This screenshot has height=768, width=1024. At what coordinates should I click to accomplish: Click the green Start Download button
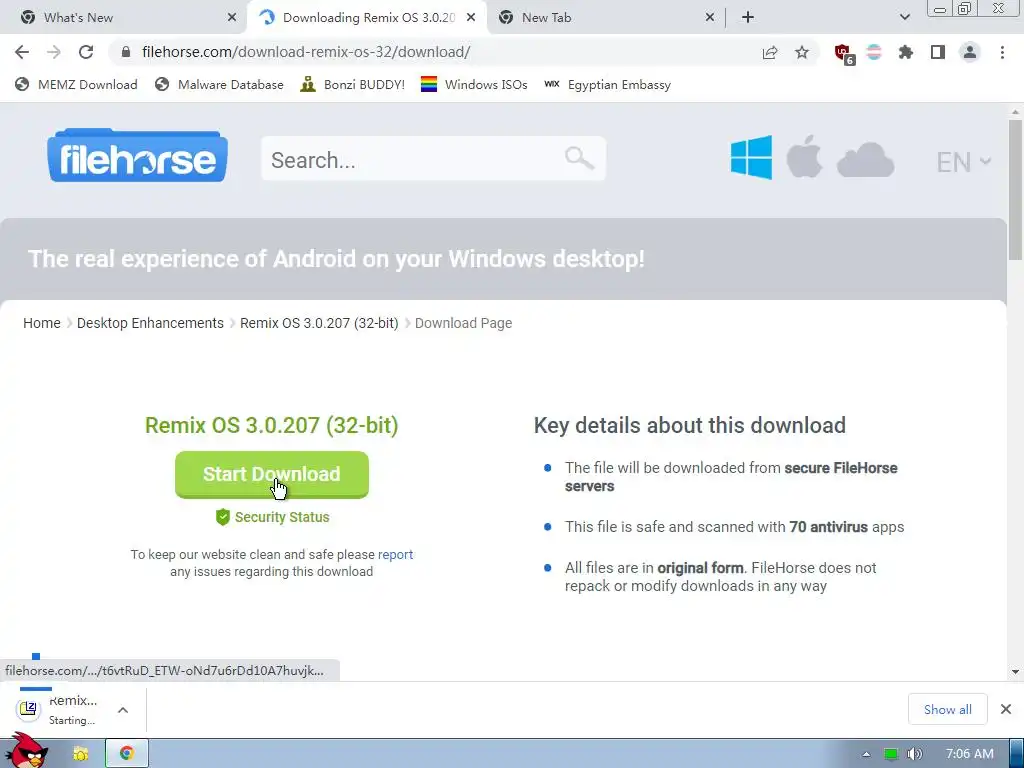tap(272, 474)
